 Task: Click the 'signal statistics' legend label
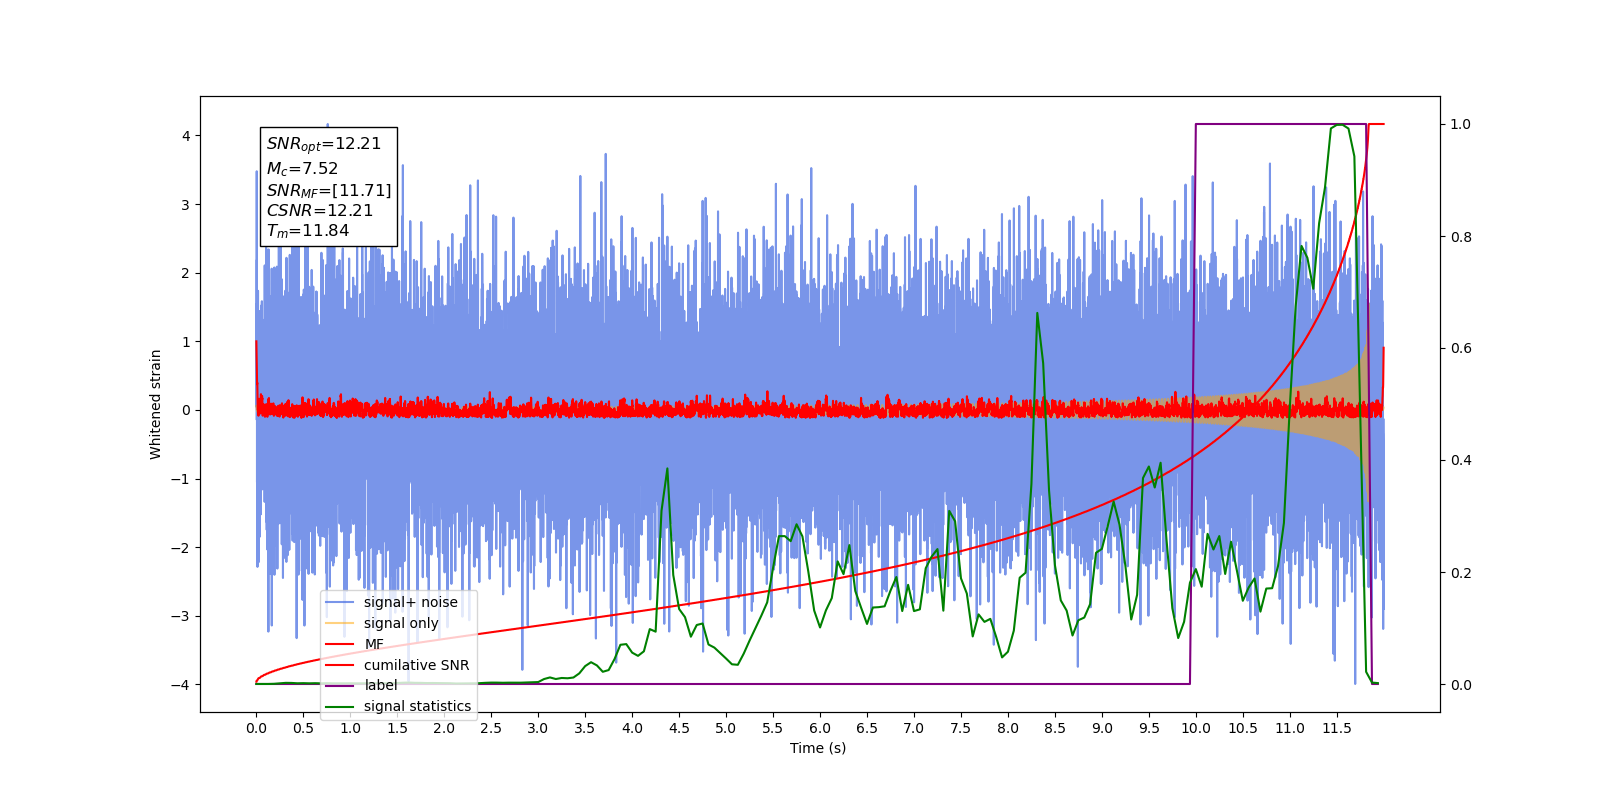click(417, 706)
